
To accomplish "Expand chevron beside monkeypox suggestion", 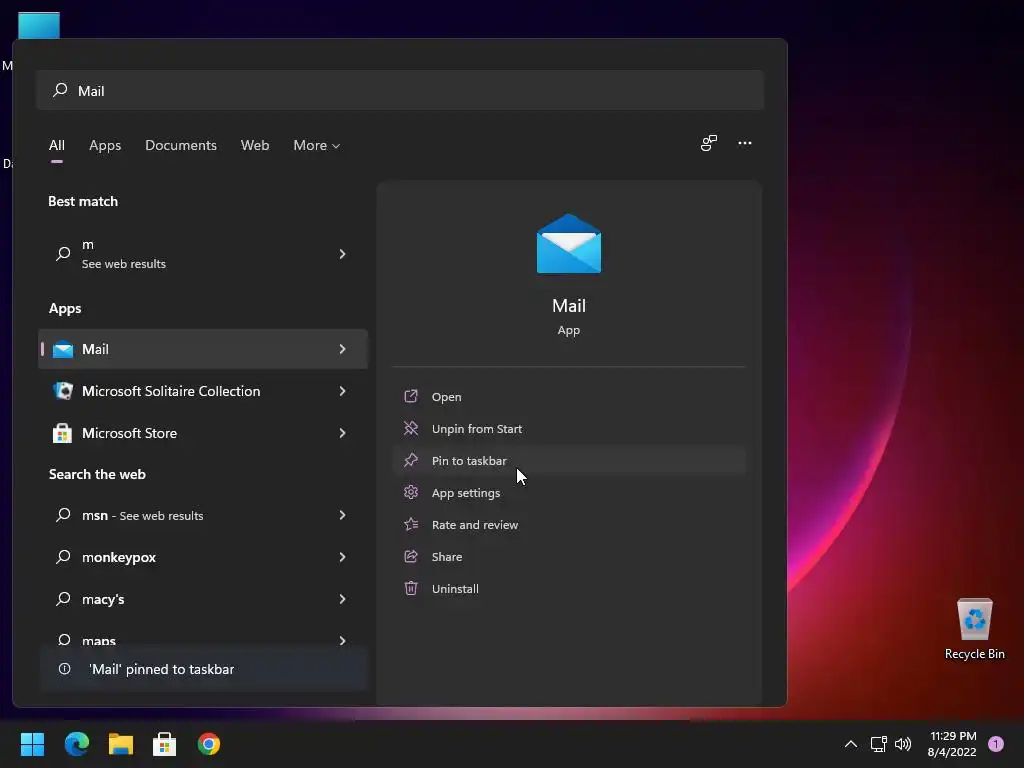I will tap(342, 556).
